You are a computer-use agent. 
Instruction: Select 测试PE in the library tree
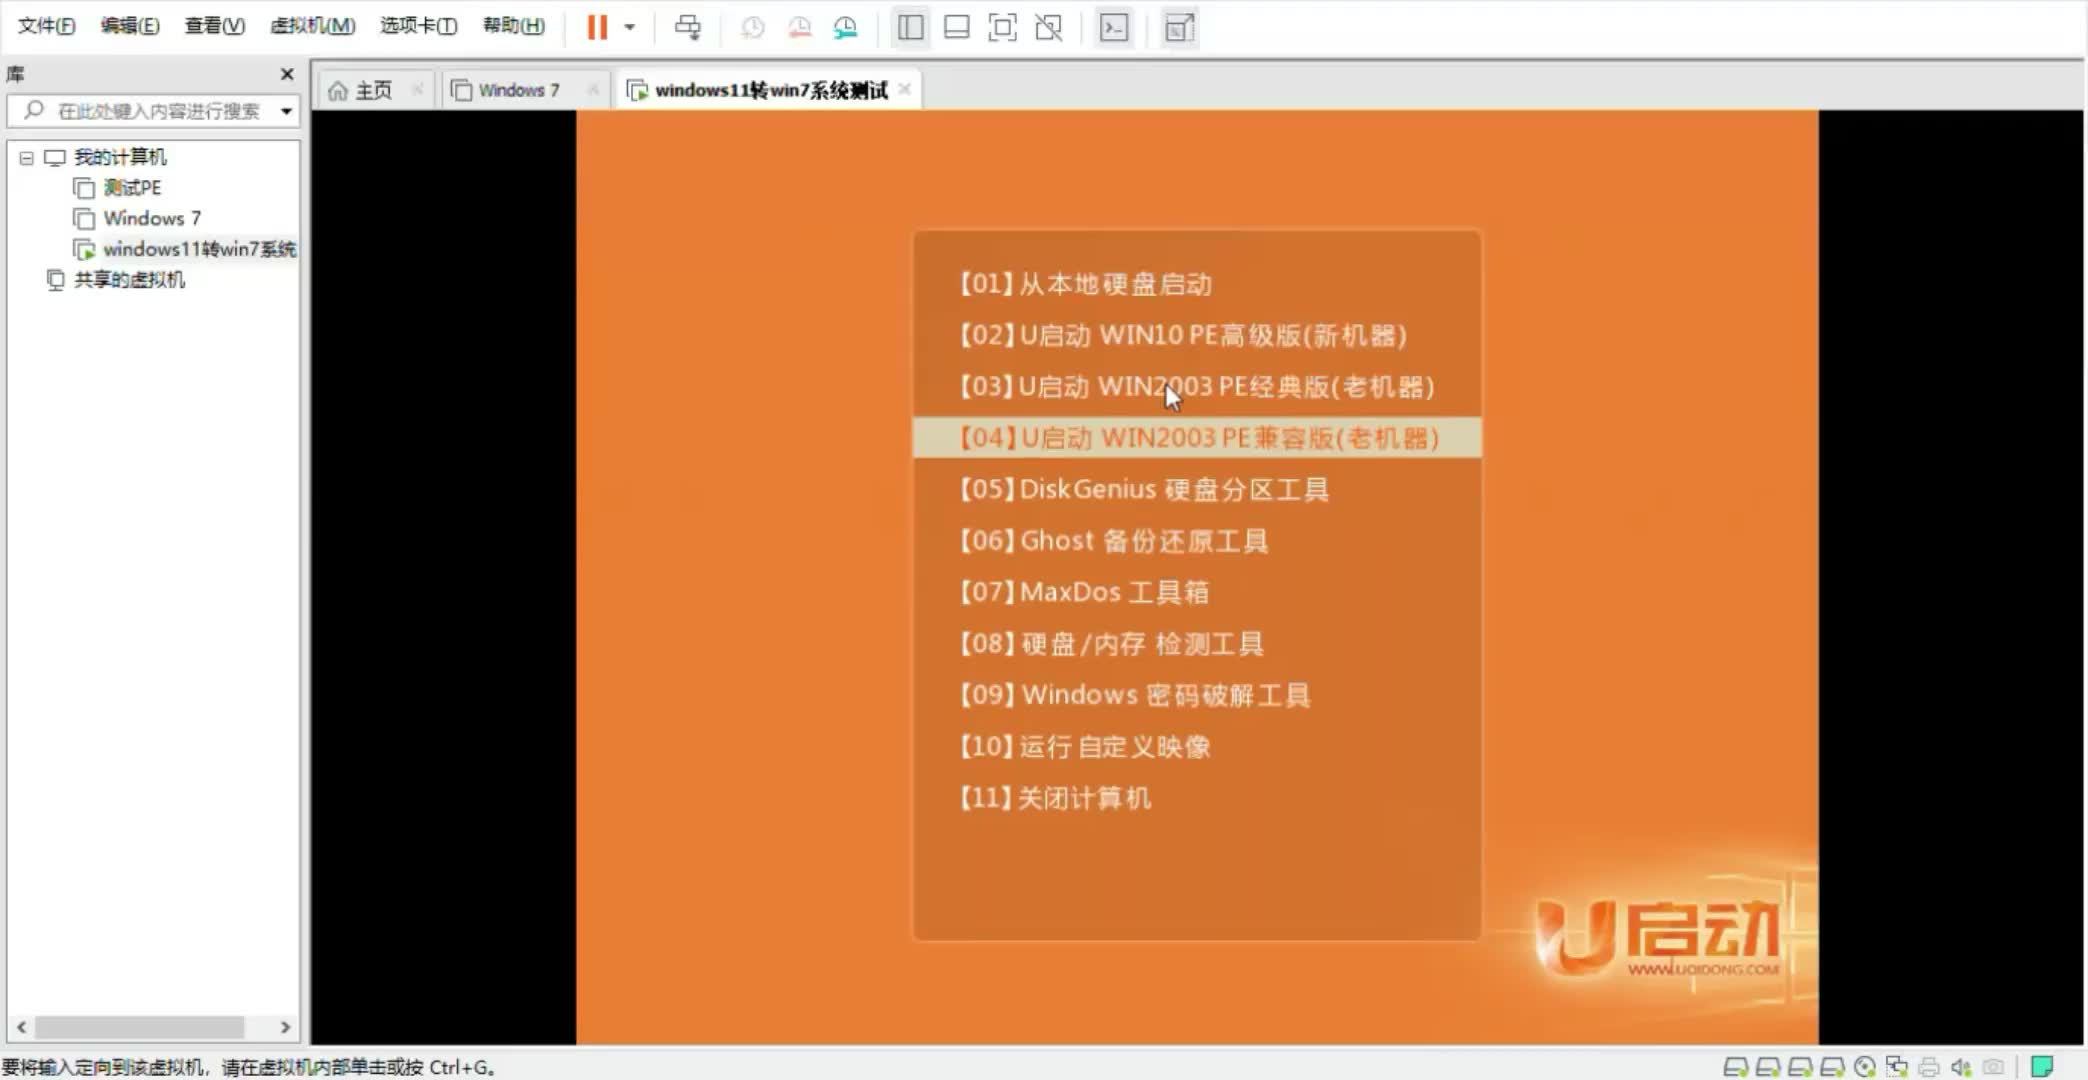[131, 188]
